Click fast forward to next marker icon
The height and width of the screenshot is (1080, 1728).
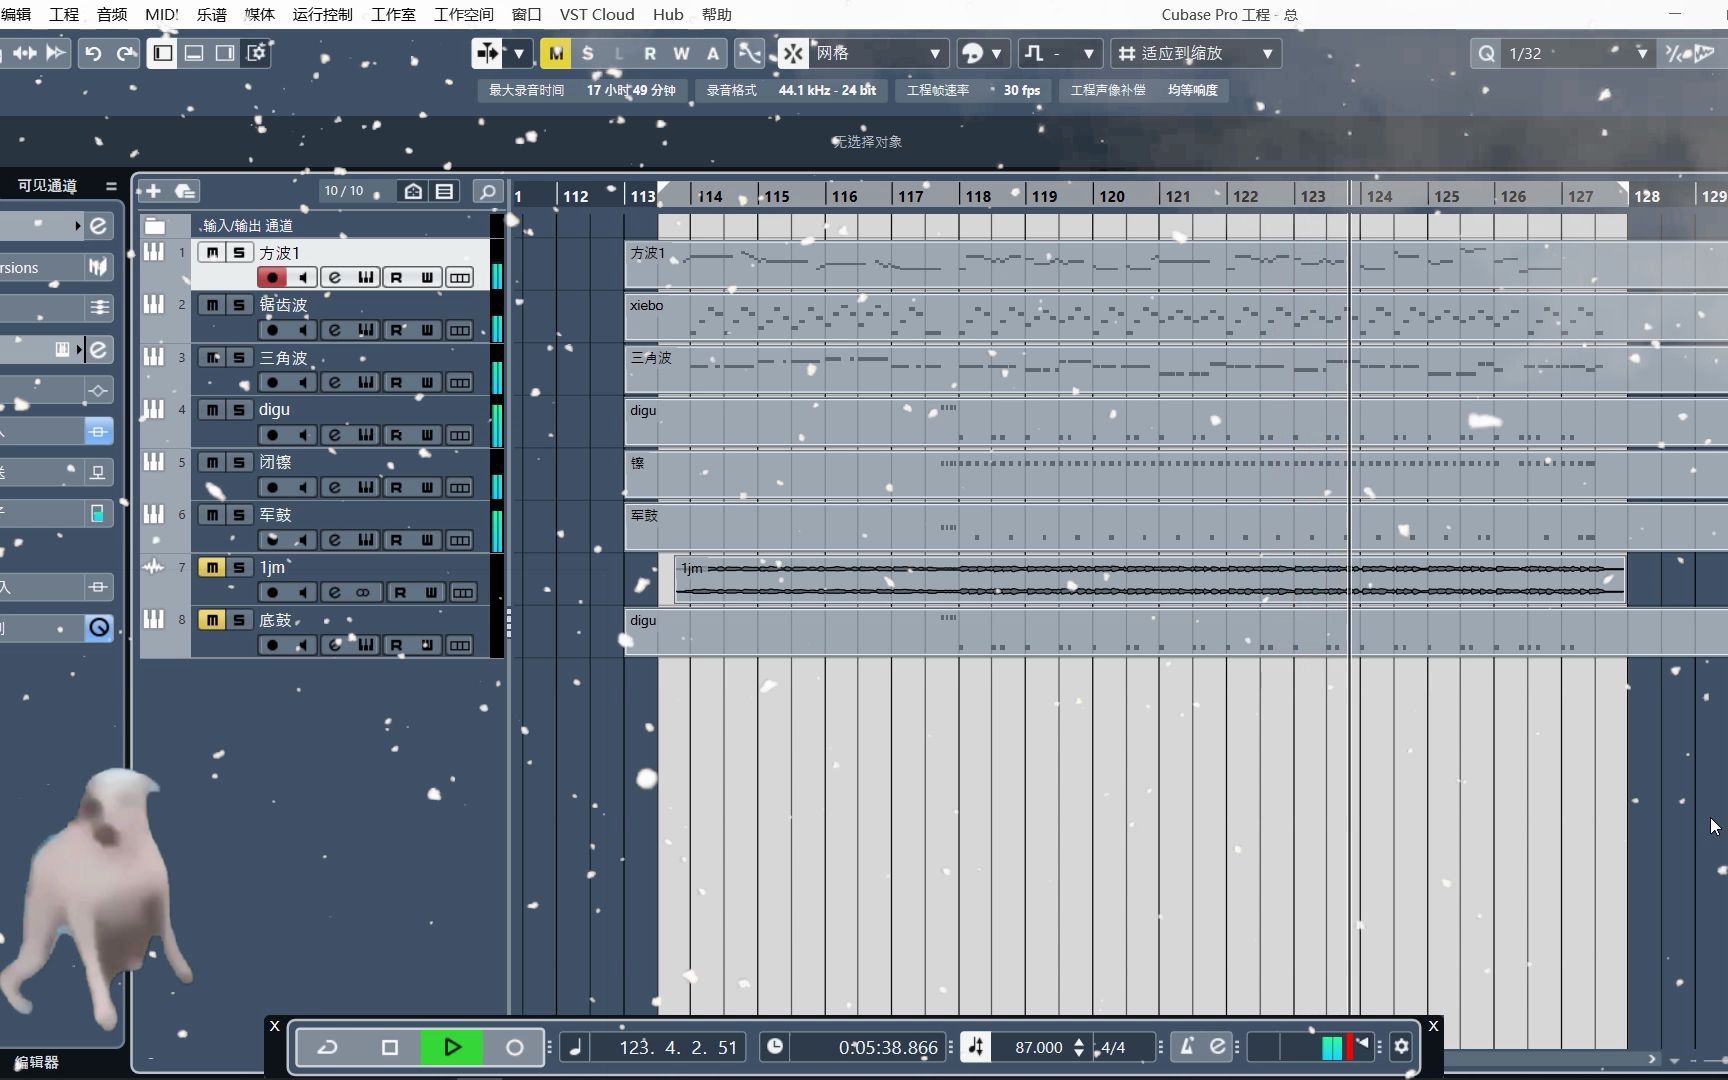click(x=56, y=54)
